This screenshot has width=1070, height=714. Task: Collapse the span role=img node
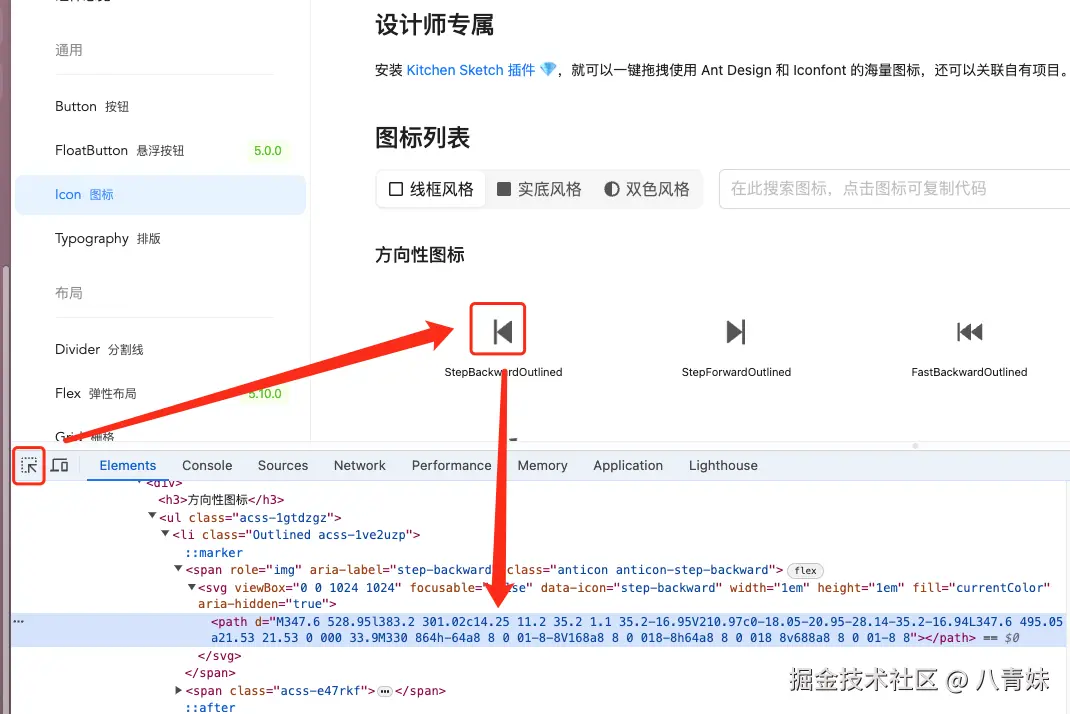[178, 569]
